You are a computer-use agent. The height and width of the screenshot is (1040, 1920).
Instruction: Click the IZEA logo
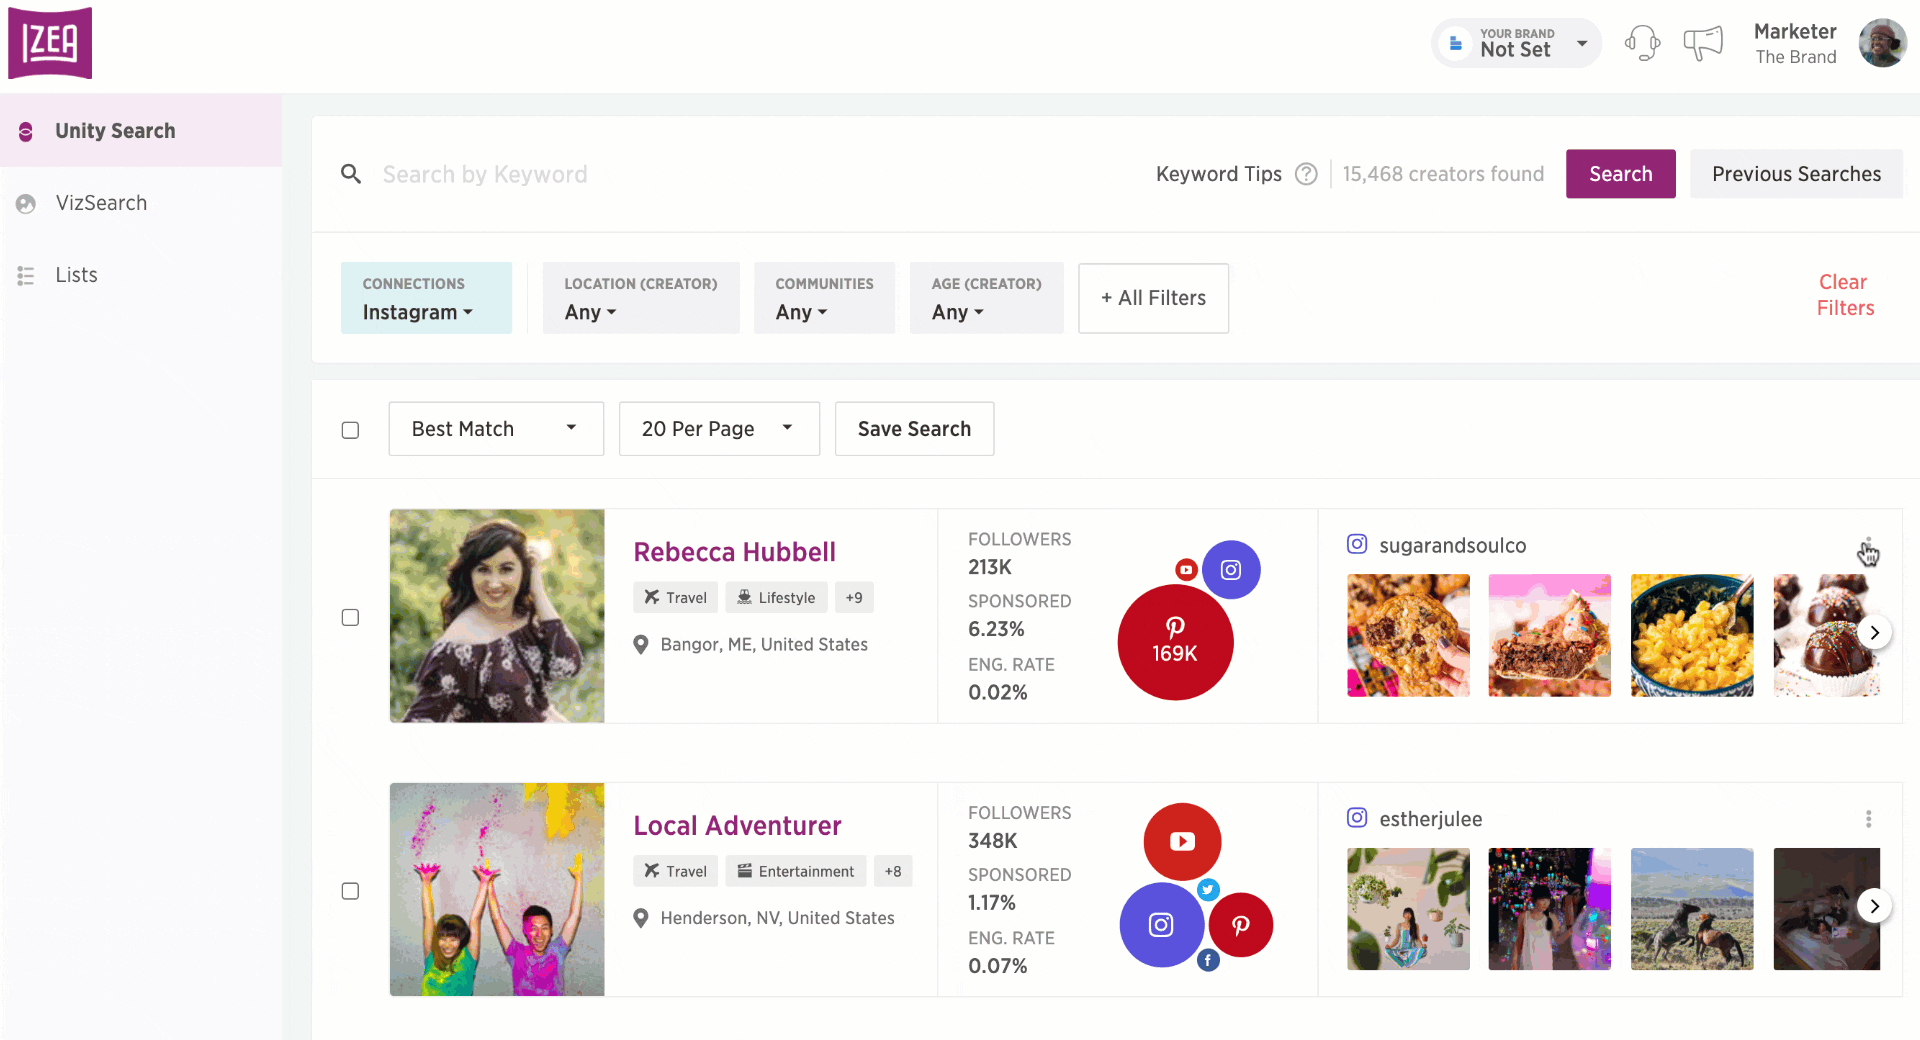click(x=50, y=42)
